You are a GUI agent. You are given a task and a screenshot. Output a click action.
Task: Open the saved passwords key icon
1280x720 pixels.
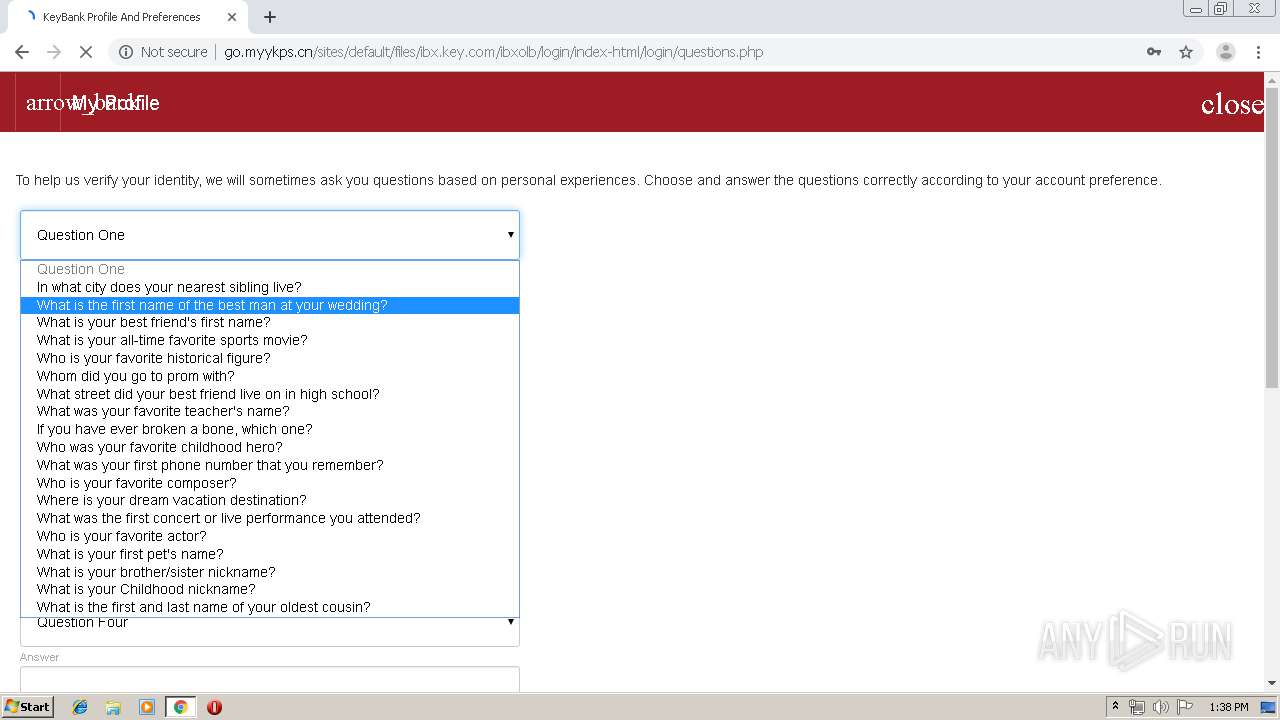1154,52
